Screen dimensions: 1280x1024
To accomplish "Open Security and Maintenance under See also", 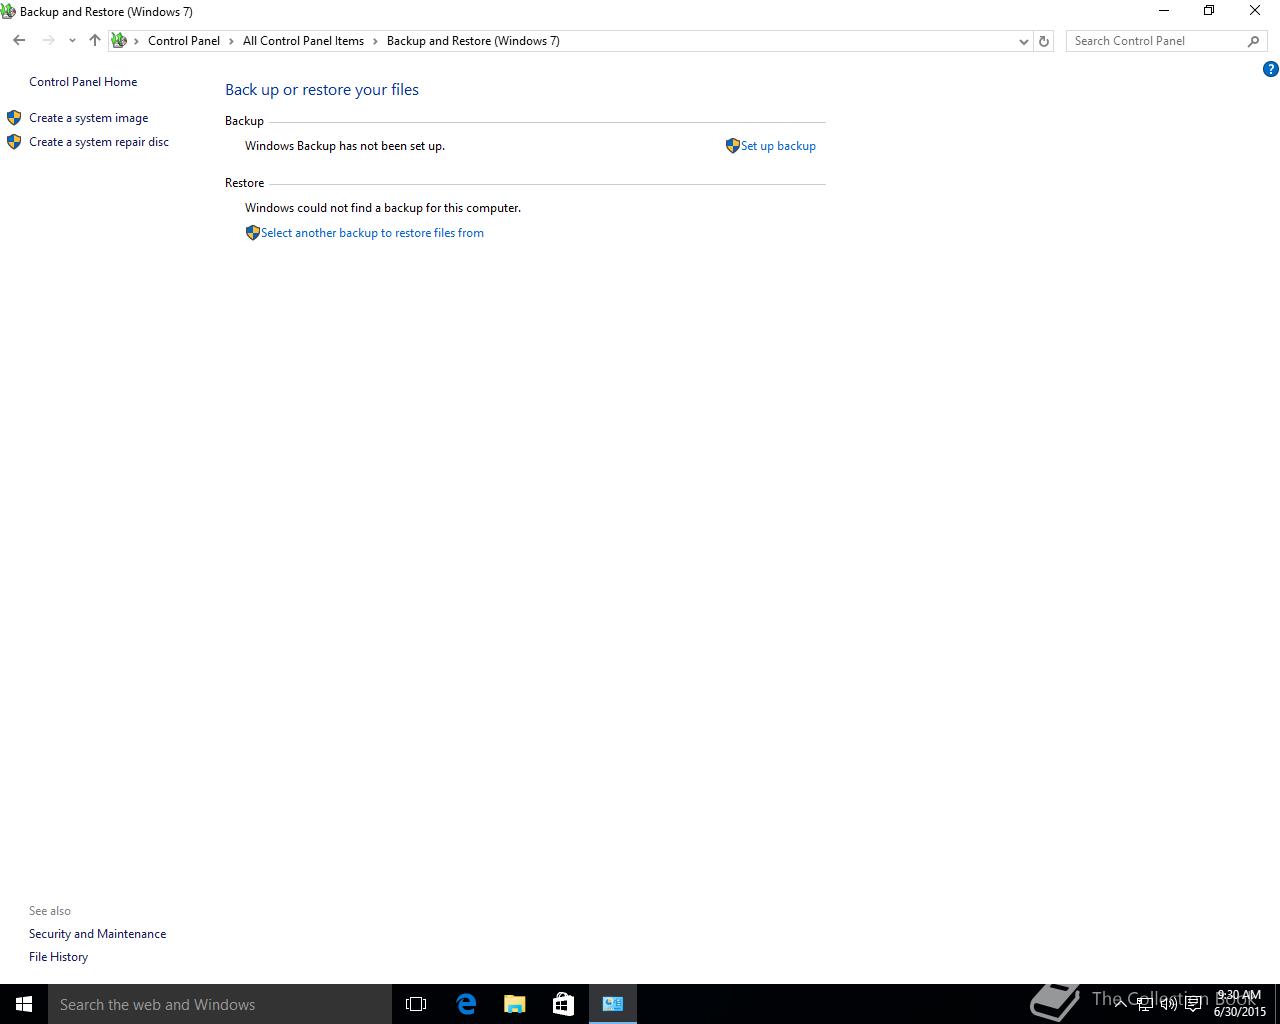I will click(x=97, y=934).
